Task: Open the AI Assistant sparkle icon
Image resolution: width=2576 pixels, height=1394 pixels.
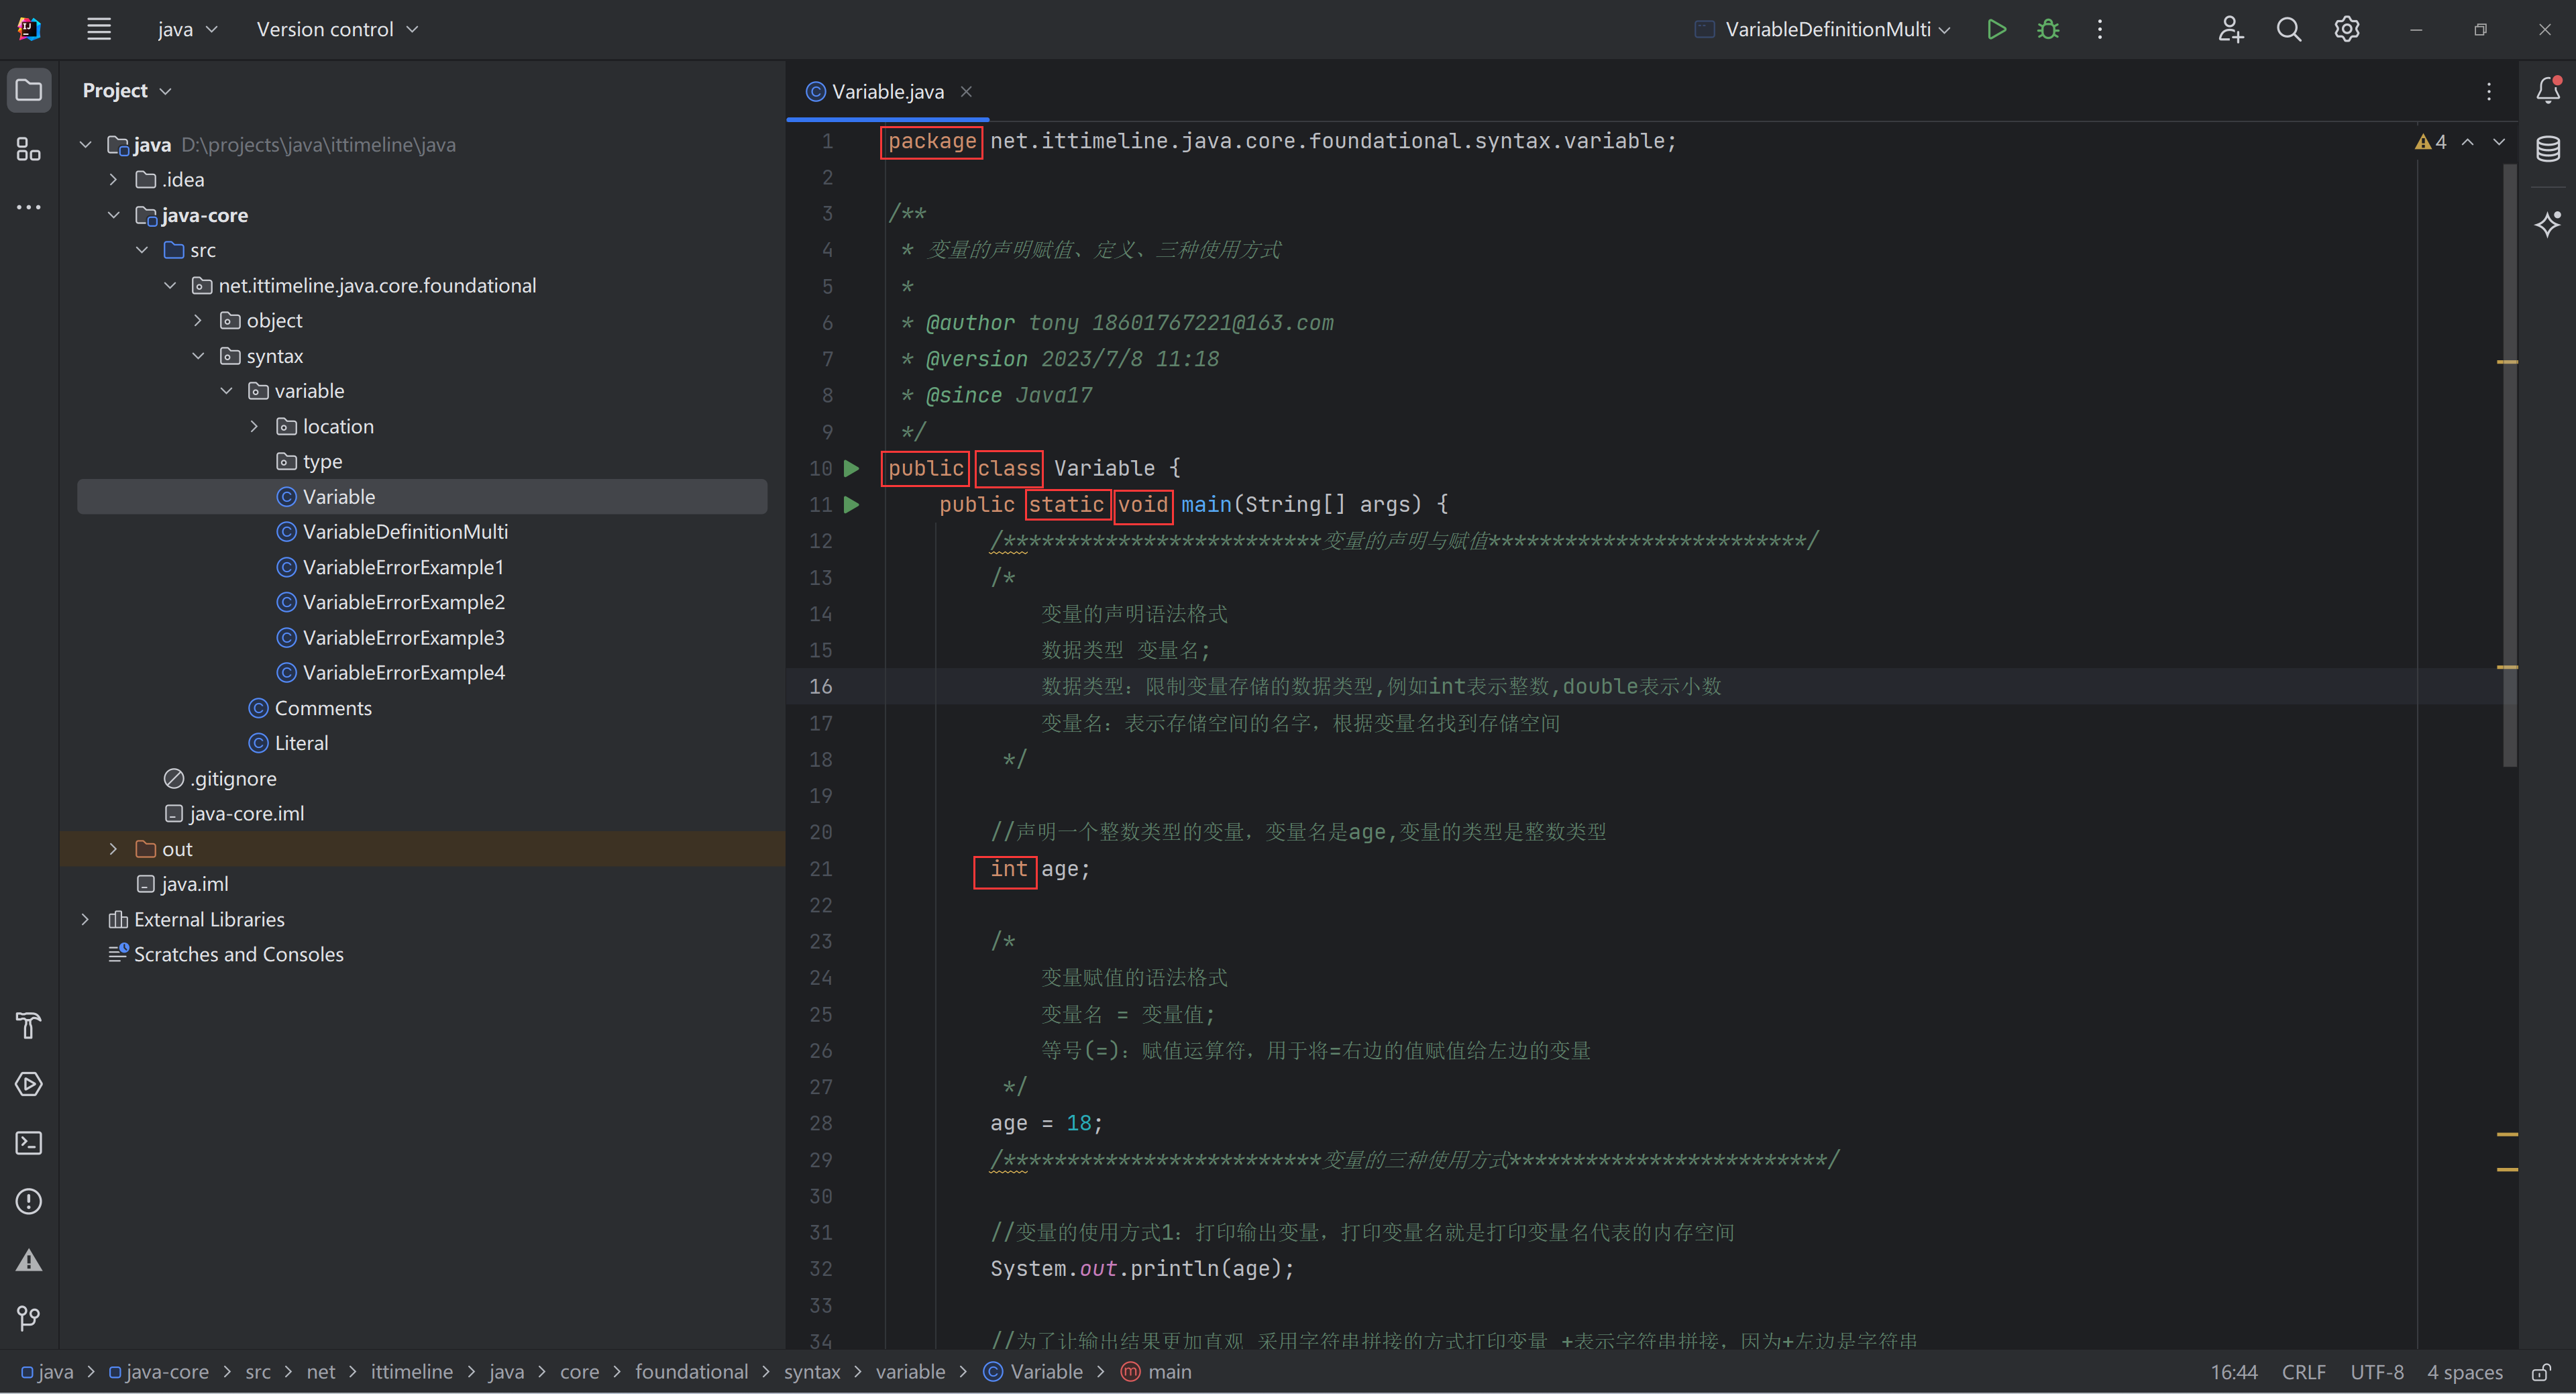Action: pyautogui.click(x=2548, y=223)
